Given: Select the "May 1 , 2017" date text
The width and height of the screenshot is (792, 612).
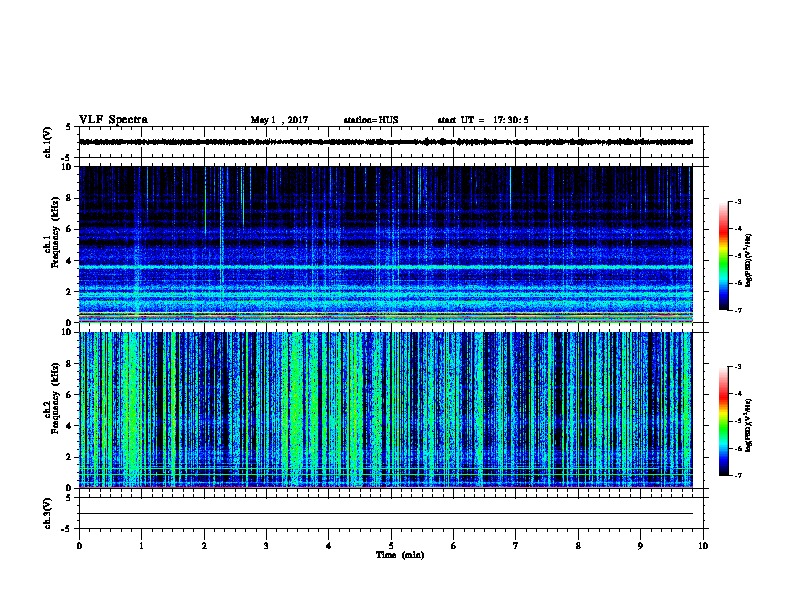Looking at the screenshot, I should [x=279, y=120].
